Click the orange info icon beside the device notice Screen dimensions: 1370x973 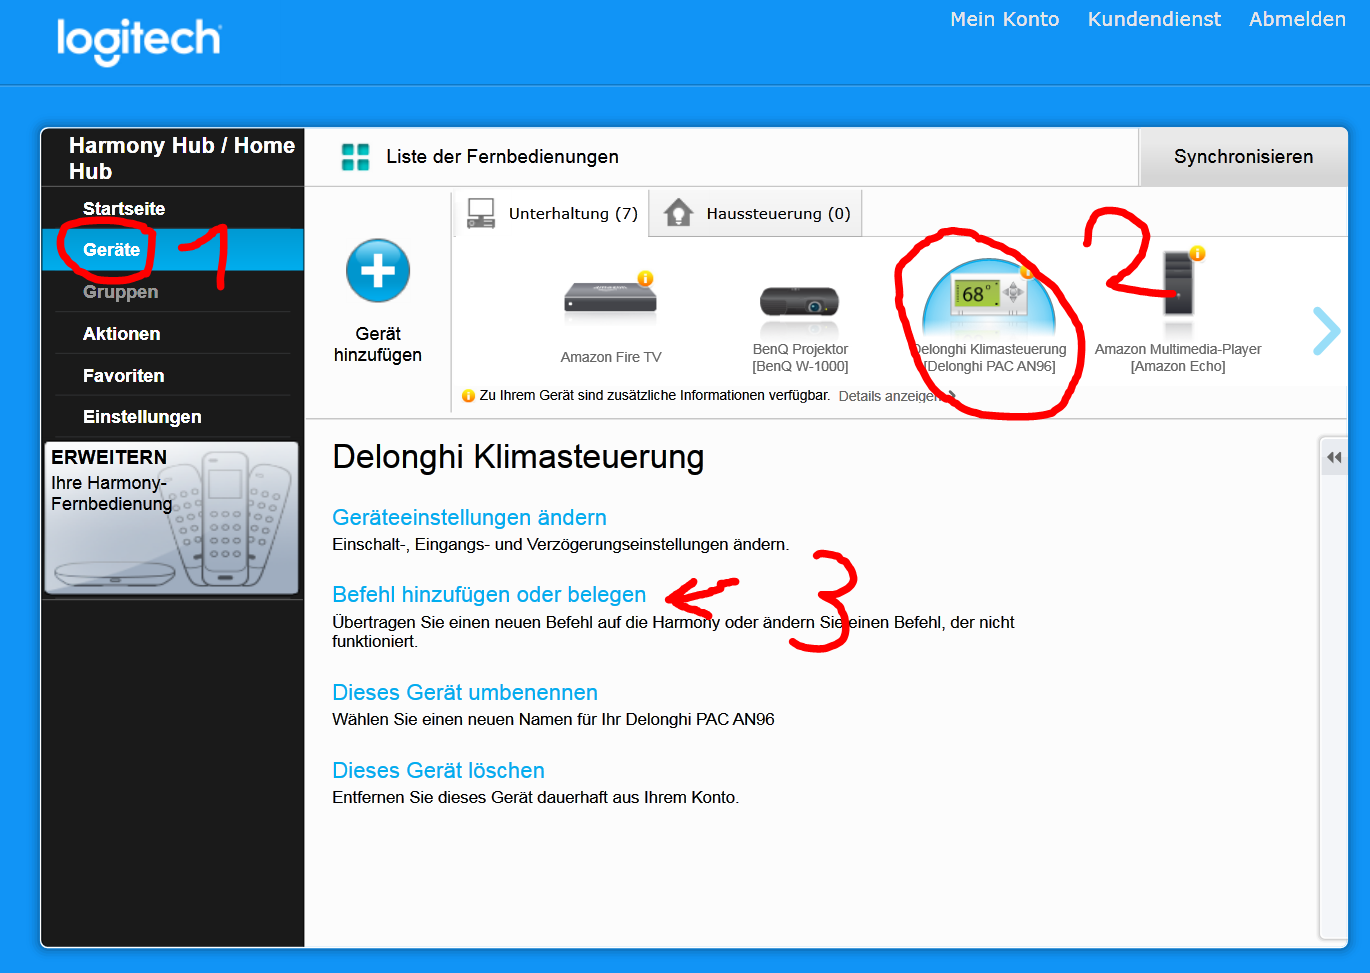468,396
